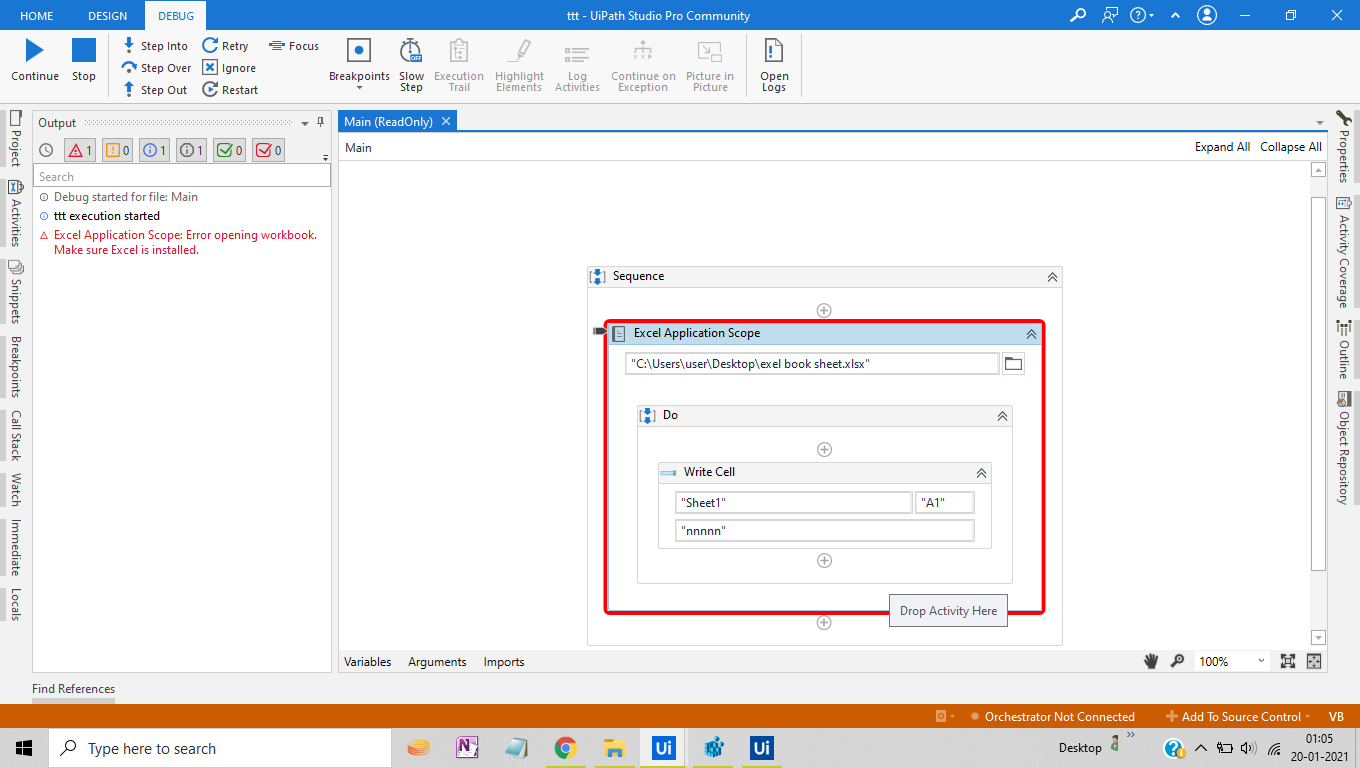Collapse the Write Cell activity

(x=981, y=473)
